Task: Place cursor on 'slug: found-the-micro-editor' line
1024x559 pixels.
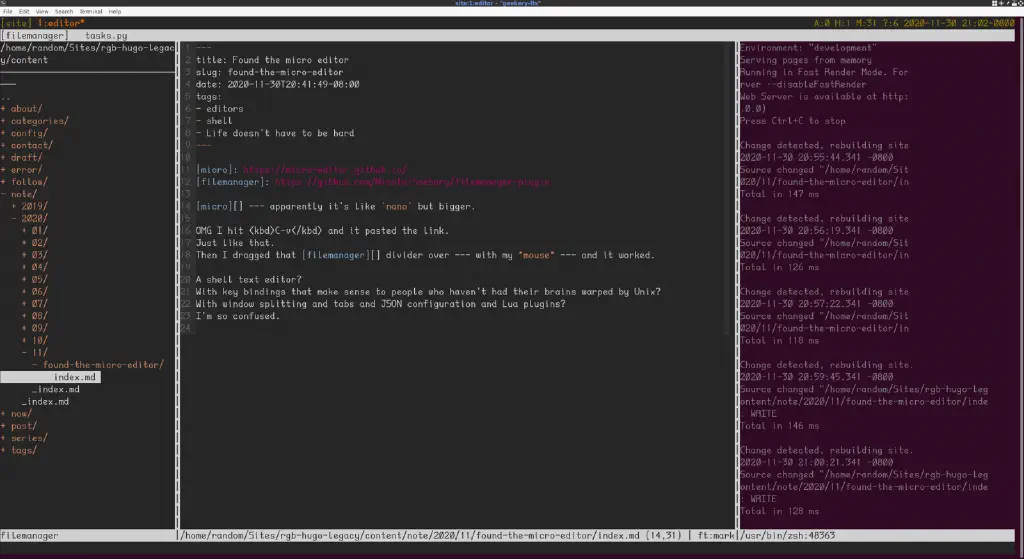Action: click(270, 72)
